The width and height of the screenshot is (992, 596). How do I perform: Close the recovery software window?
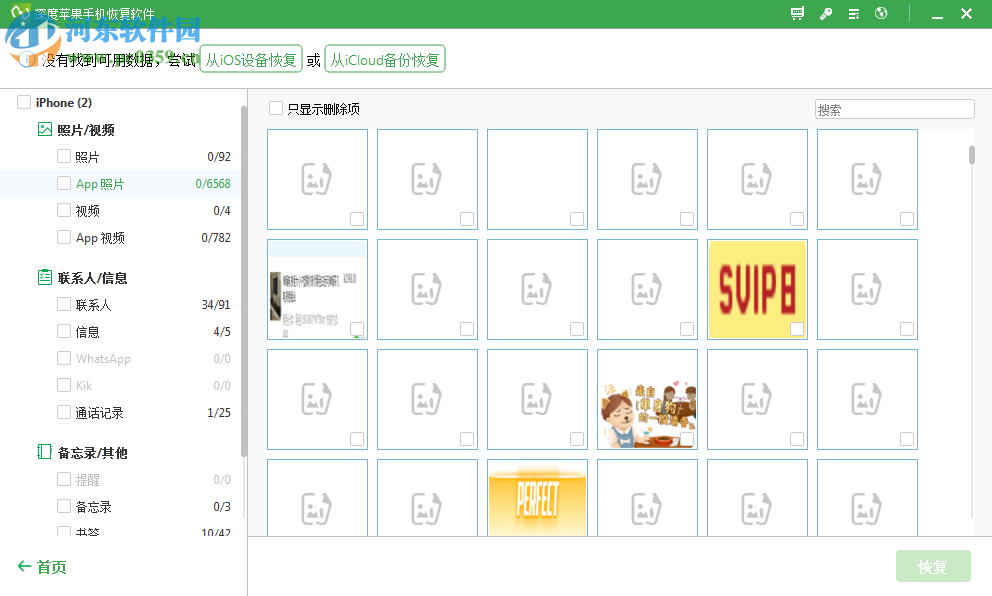[x=966, y=14]
